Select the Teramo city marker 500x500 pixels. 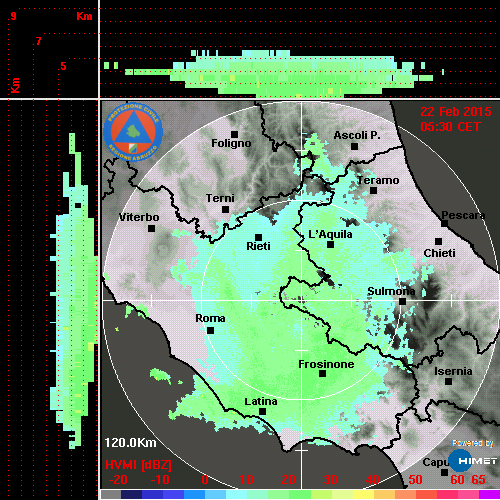(x=374, y=190)
